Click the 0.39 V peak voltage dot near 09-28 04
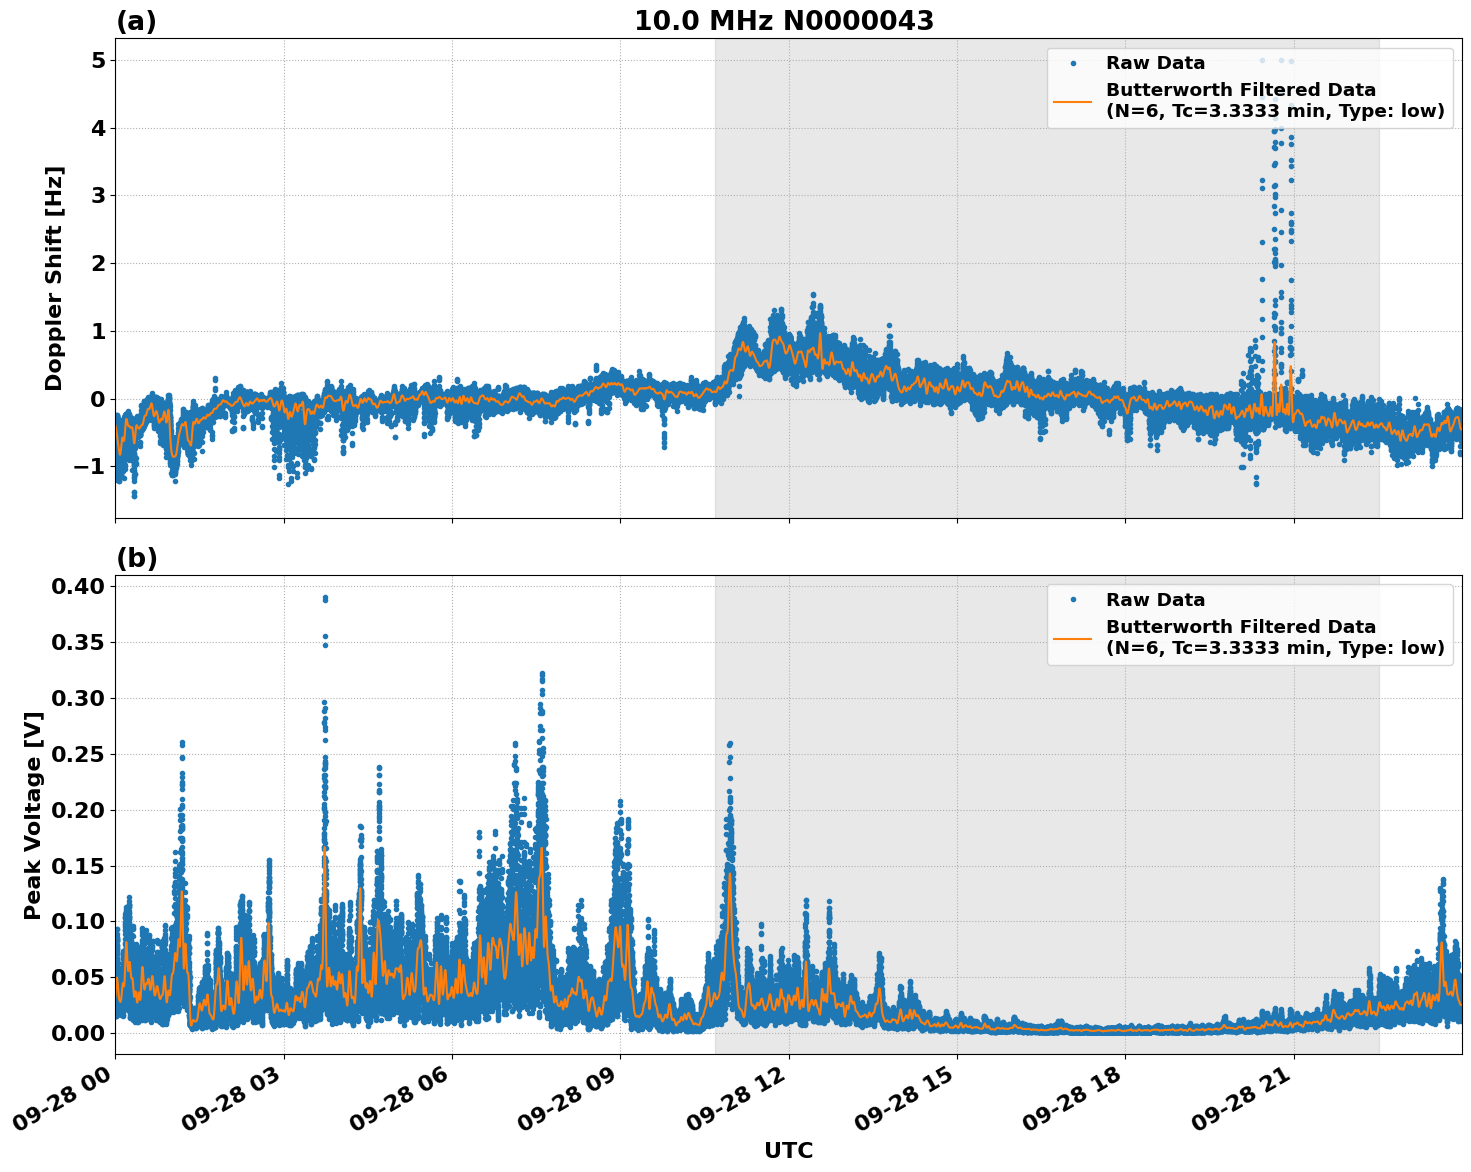This screenshot has width=1471, height=1172. [324, 597]
